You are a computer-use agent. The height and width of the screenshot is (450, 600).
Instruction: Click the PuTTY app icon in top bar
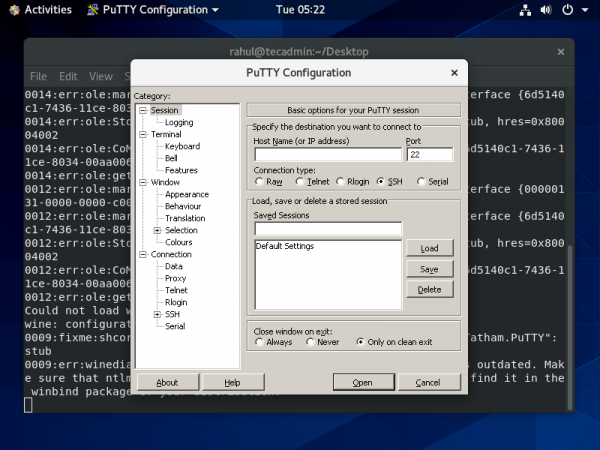pyautogui.click(x=94, y=10)
